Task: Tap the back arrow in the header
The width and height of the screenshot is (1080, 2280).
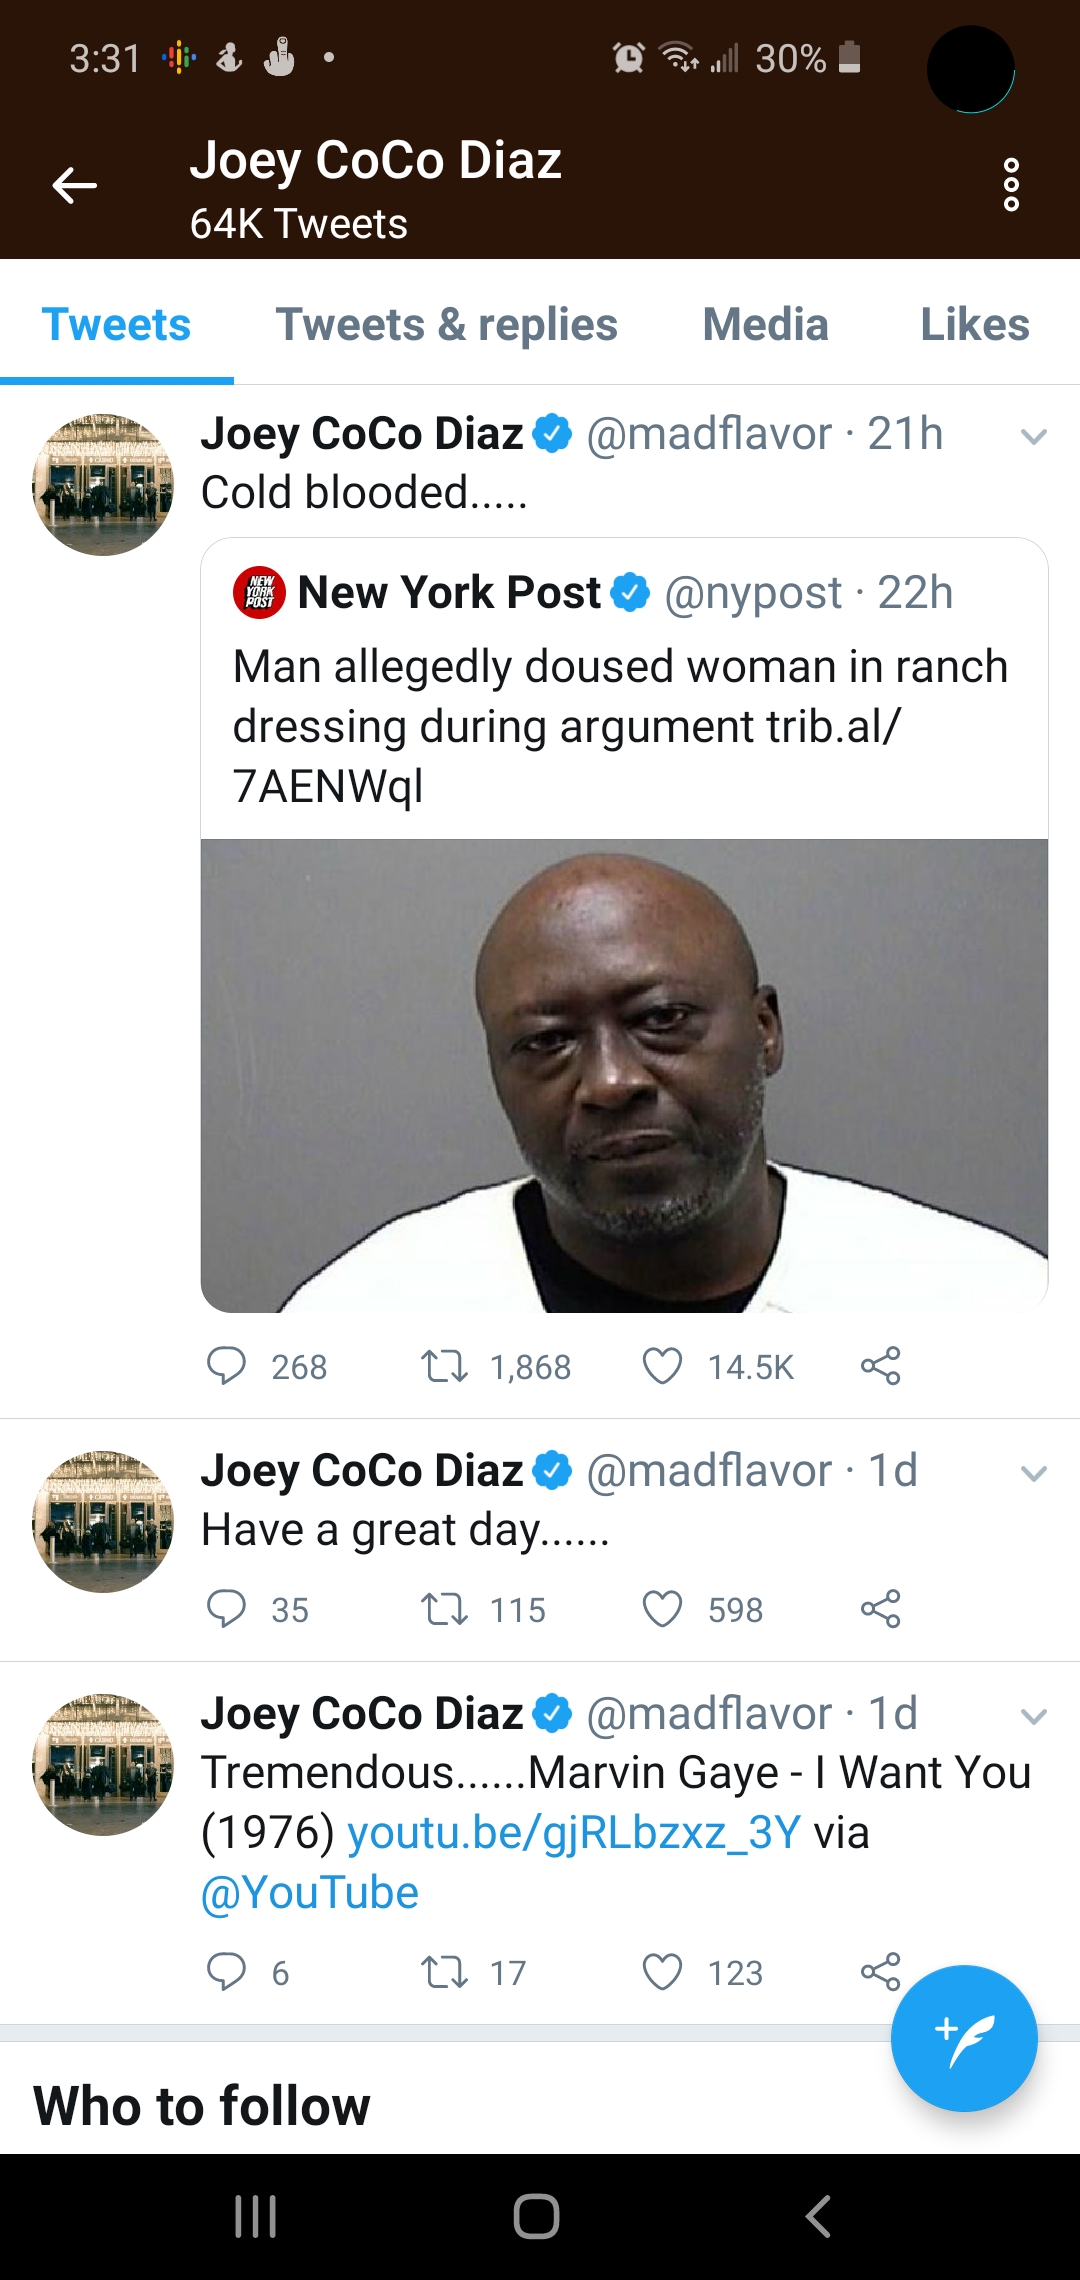Action: [75, 186]
